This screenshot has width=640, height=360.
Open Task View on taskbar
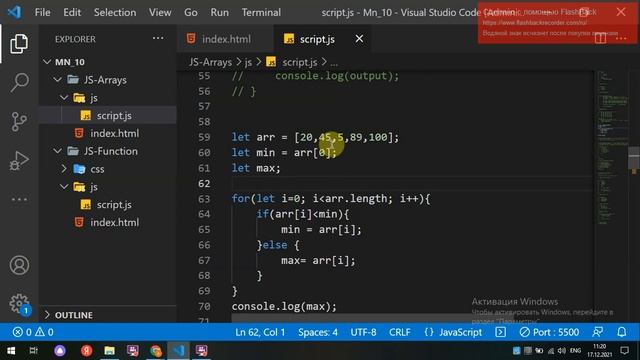(34, 351)
